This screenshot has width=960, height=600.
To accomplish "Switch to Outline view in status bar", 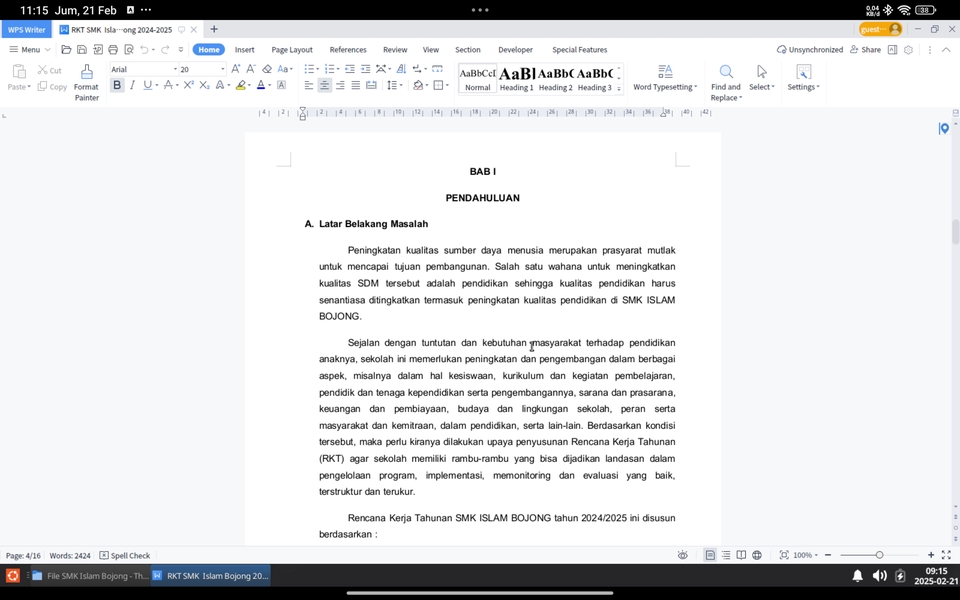I will tap(726, 555).
